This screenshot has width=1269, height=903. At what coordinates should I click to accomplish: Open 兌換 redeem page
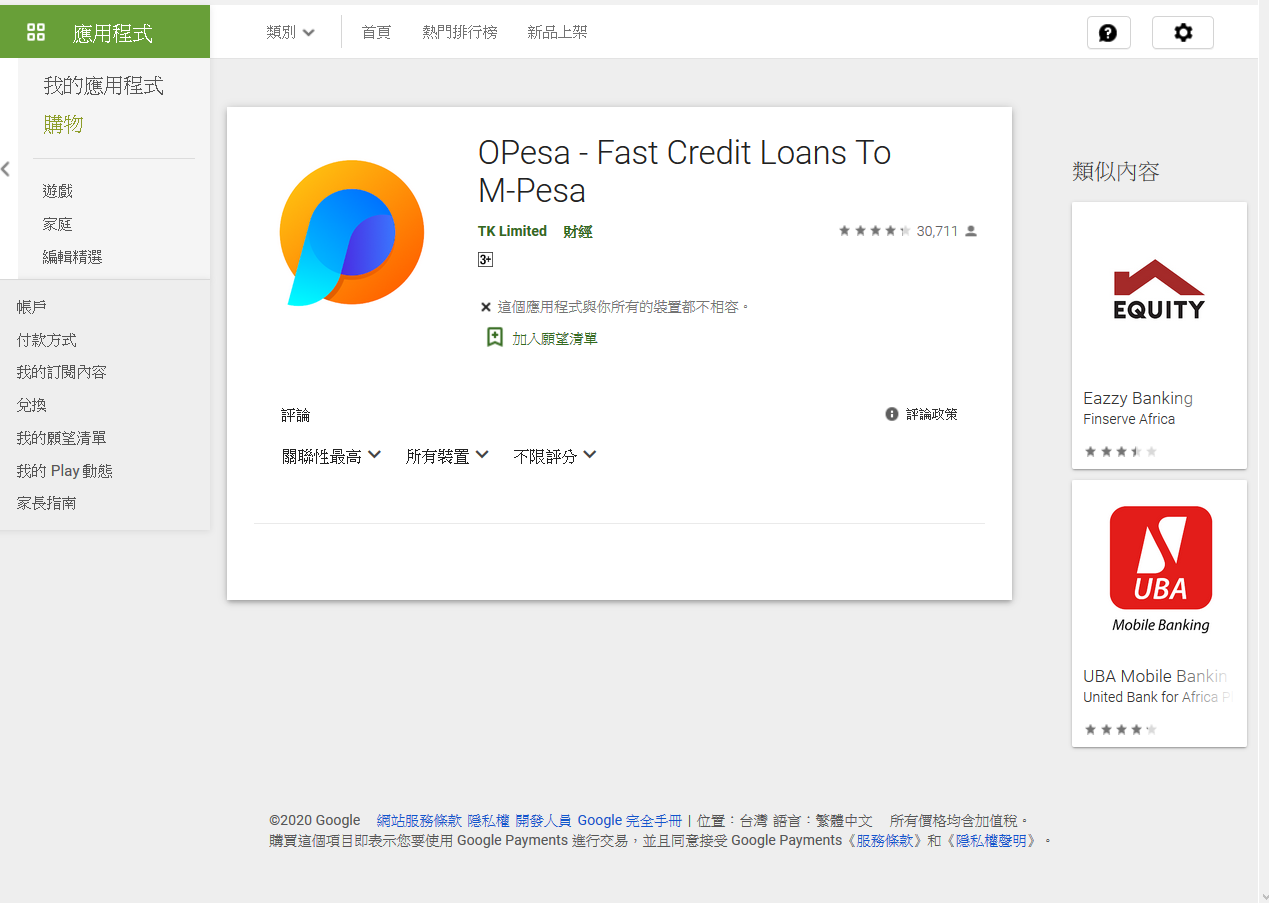(x=32, y=405)
